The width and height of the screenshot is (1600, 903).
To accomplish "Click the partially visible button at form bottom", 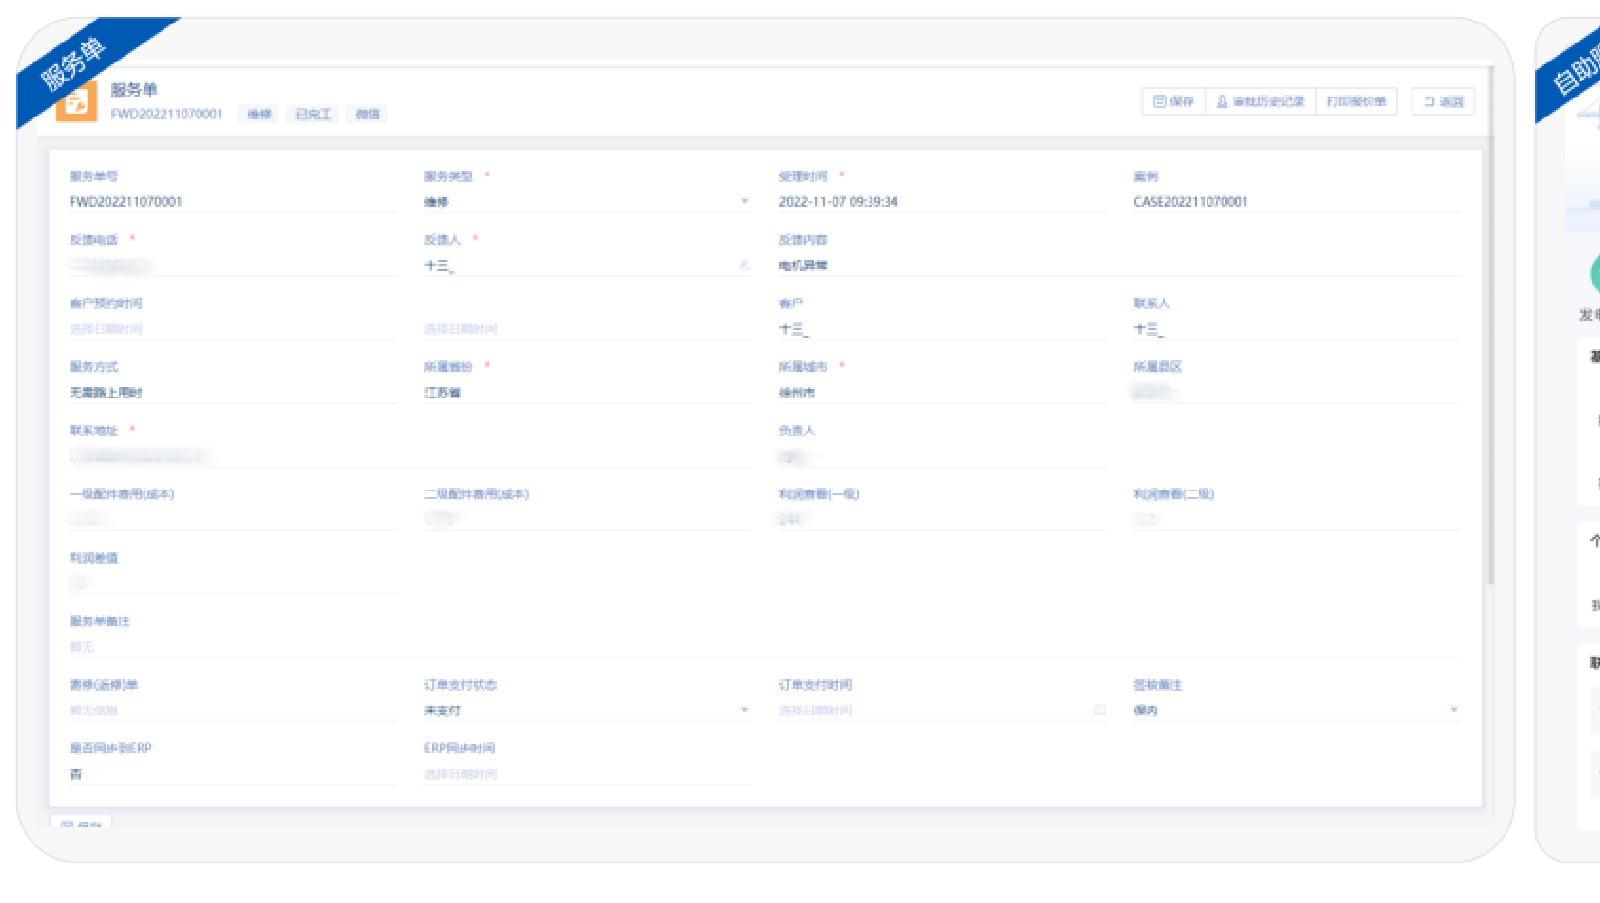I will [x=81, y=823].
